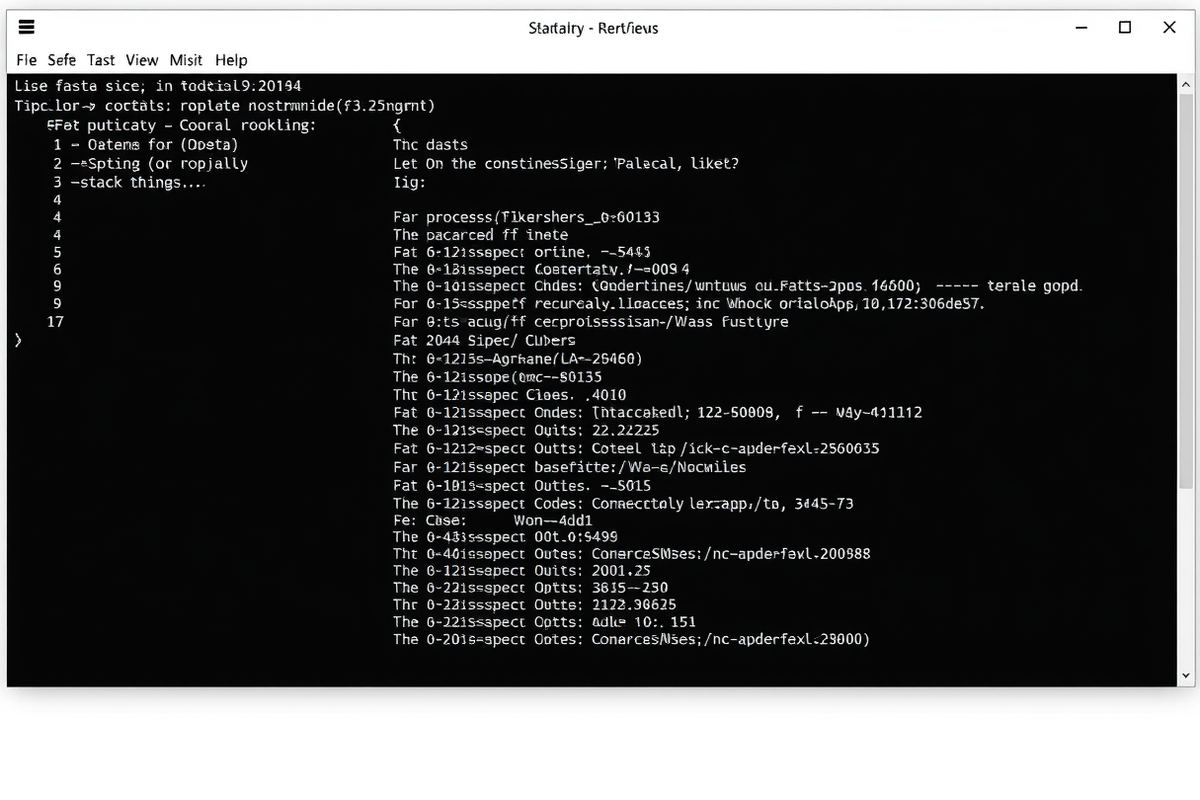Maximize the terminal window

click(x=1125, y=28)
